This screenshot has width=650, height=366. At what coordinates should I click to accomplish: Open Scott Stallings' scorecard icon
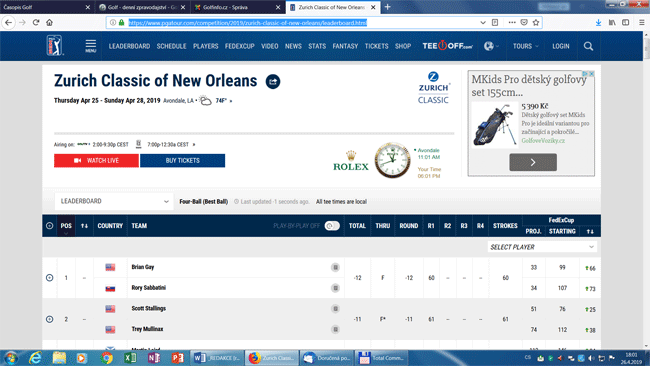(335, 309)
